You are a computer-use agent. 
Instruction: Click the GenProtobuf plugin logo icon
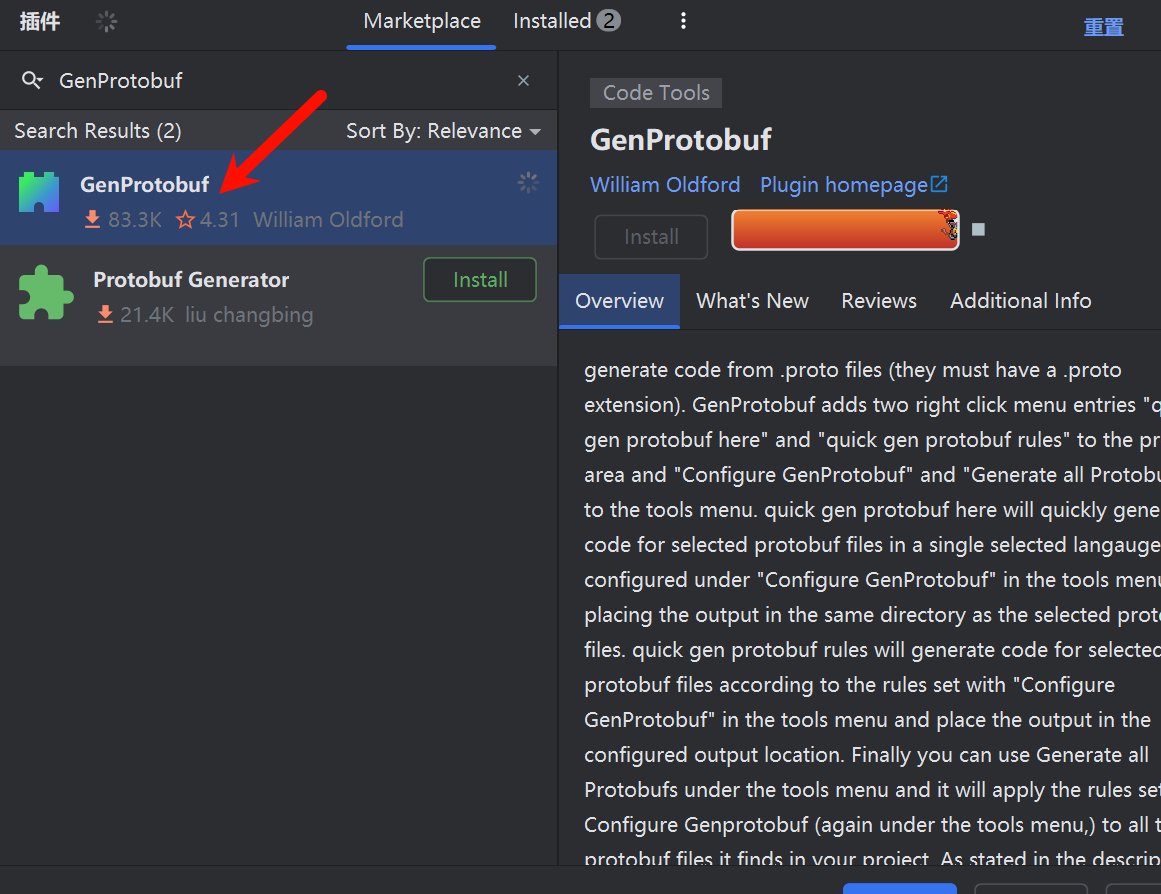point(39,193)
